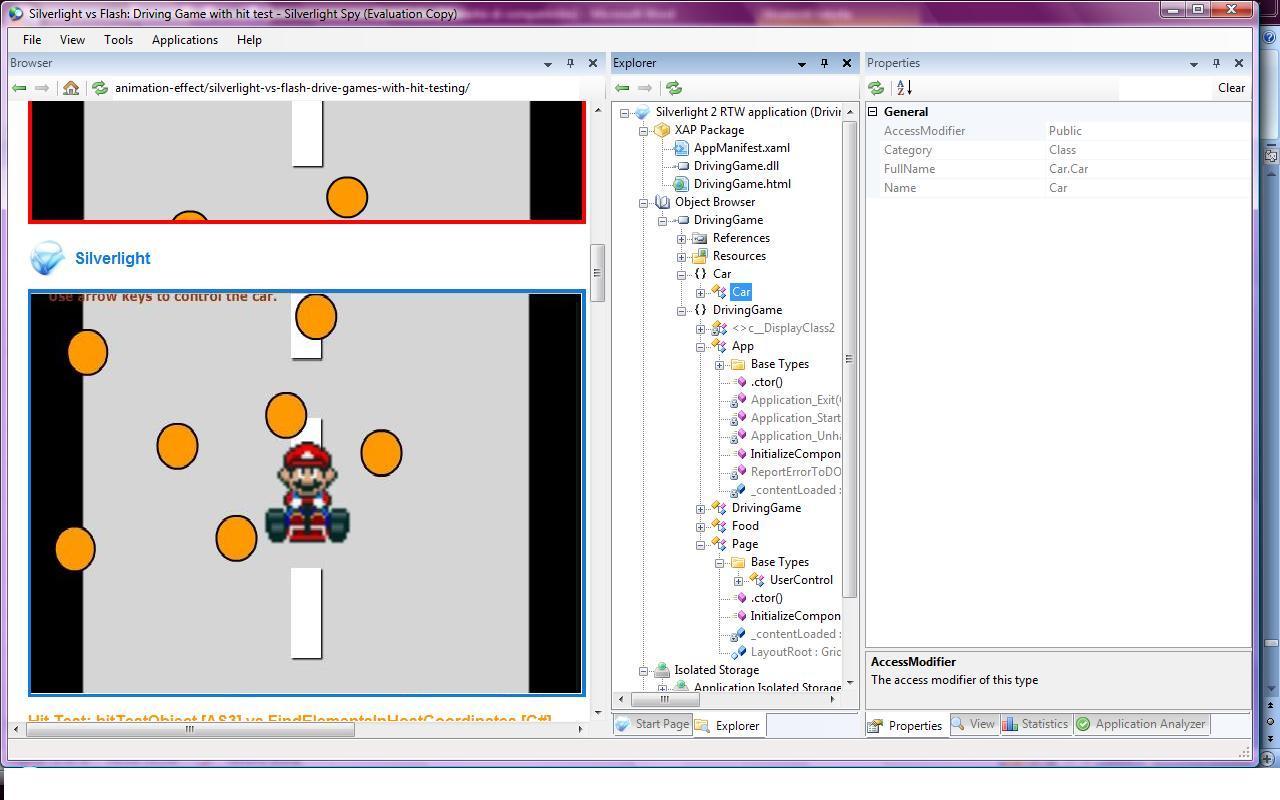Image resolution: width=1280 pixels, height=800 pixels.
Task: Switch to the View tab
Action: click(973, 724)
